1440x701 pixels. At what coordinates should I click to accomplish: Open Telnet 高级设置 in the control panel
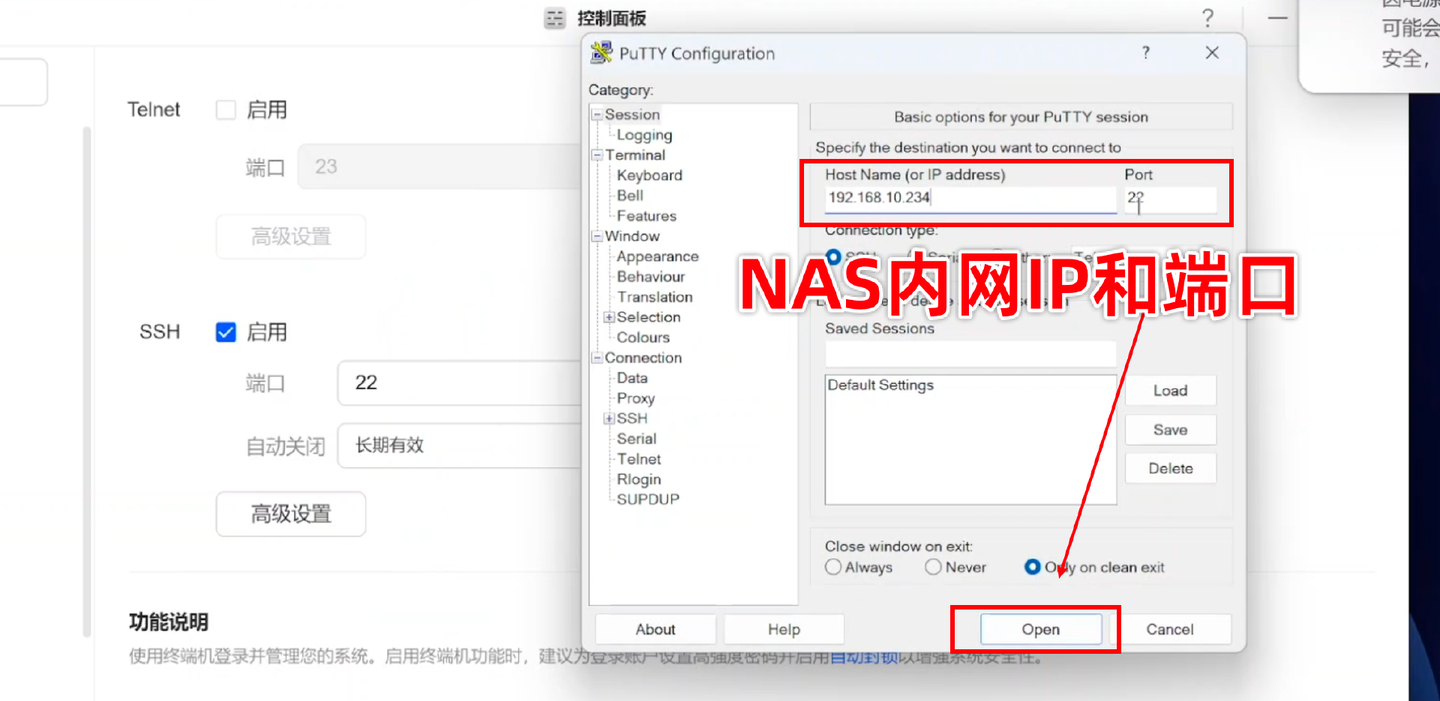(291, 237)
